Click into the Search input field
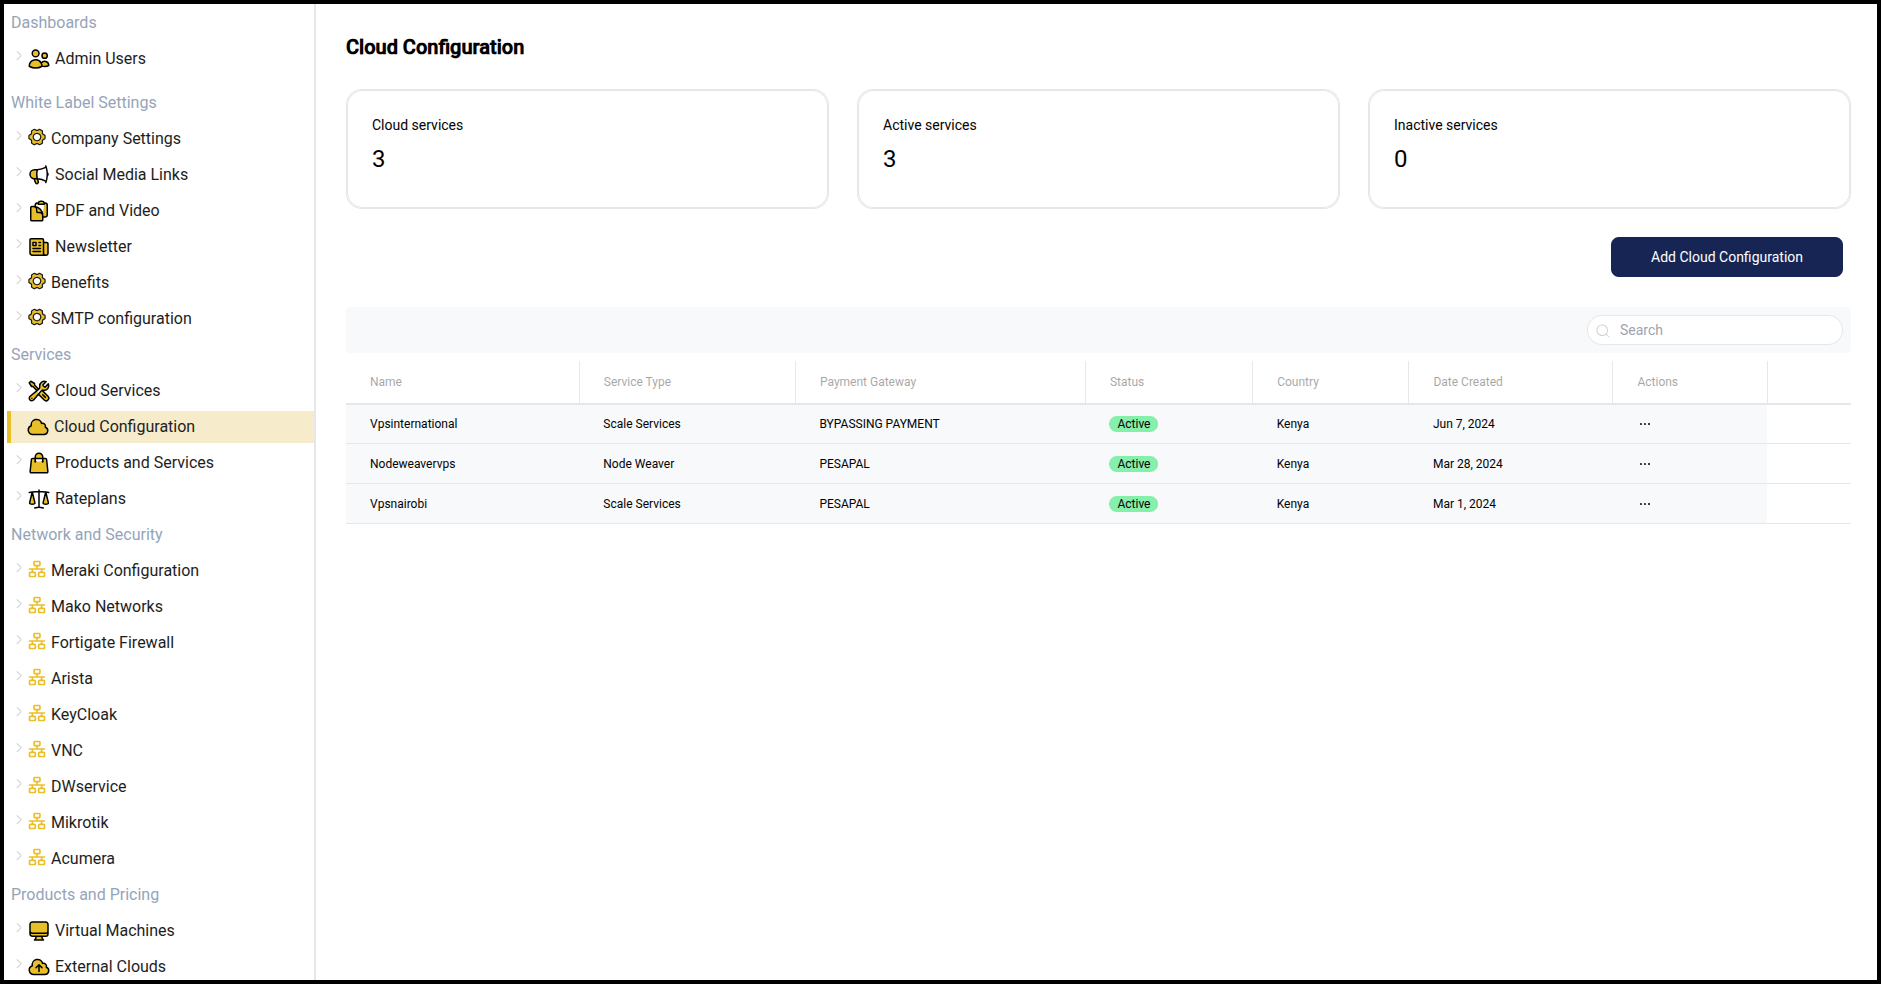1881x984 pixels. (1714, 330)
